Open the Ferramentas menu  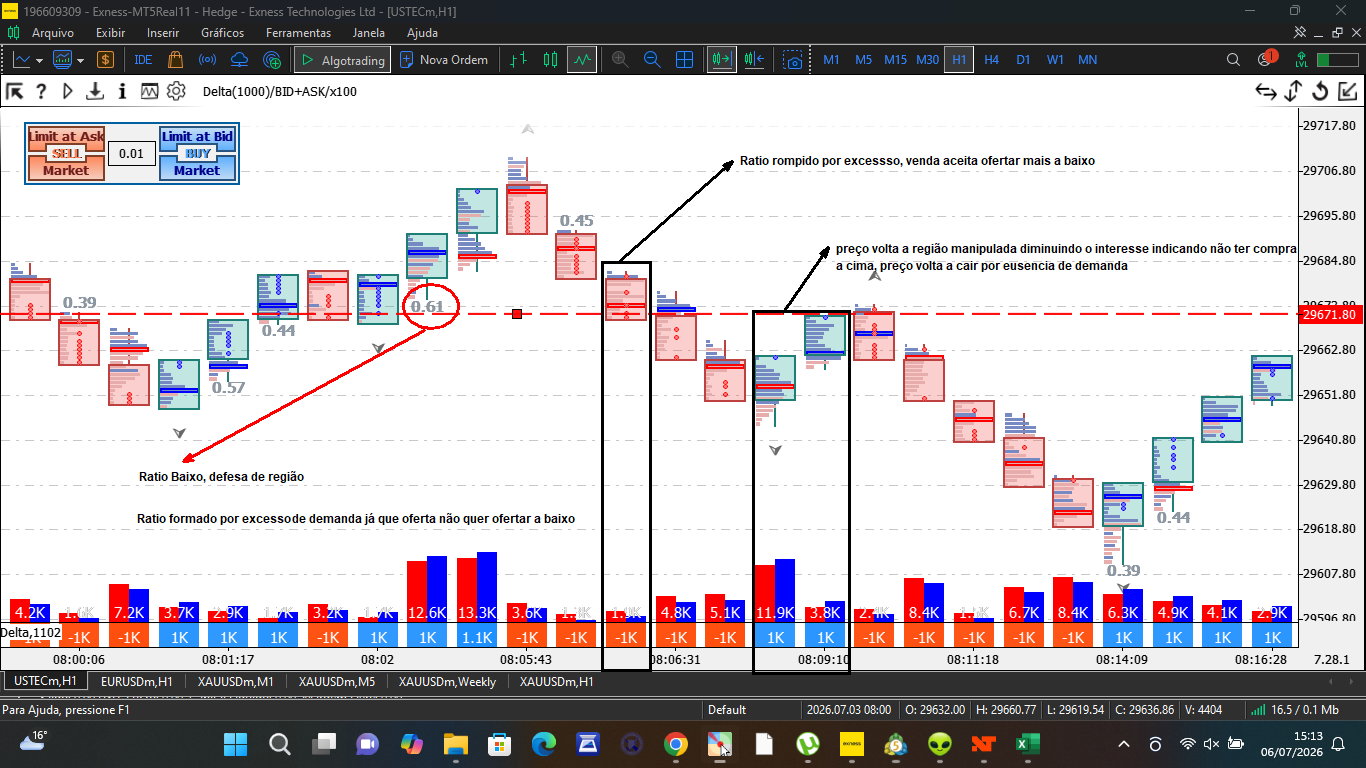pos(298,32)
